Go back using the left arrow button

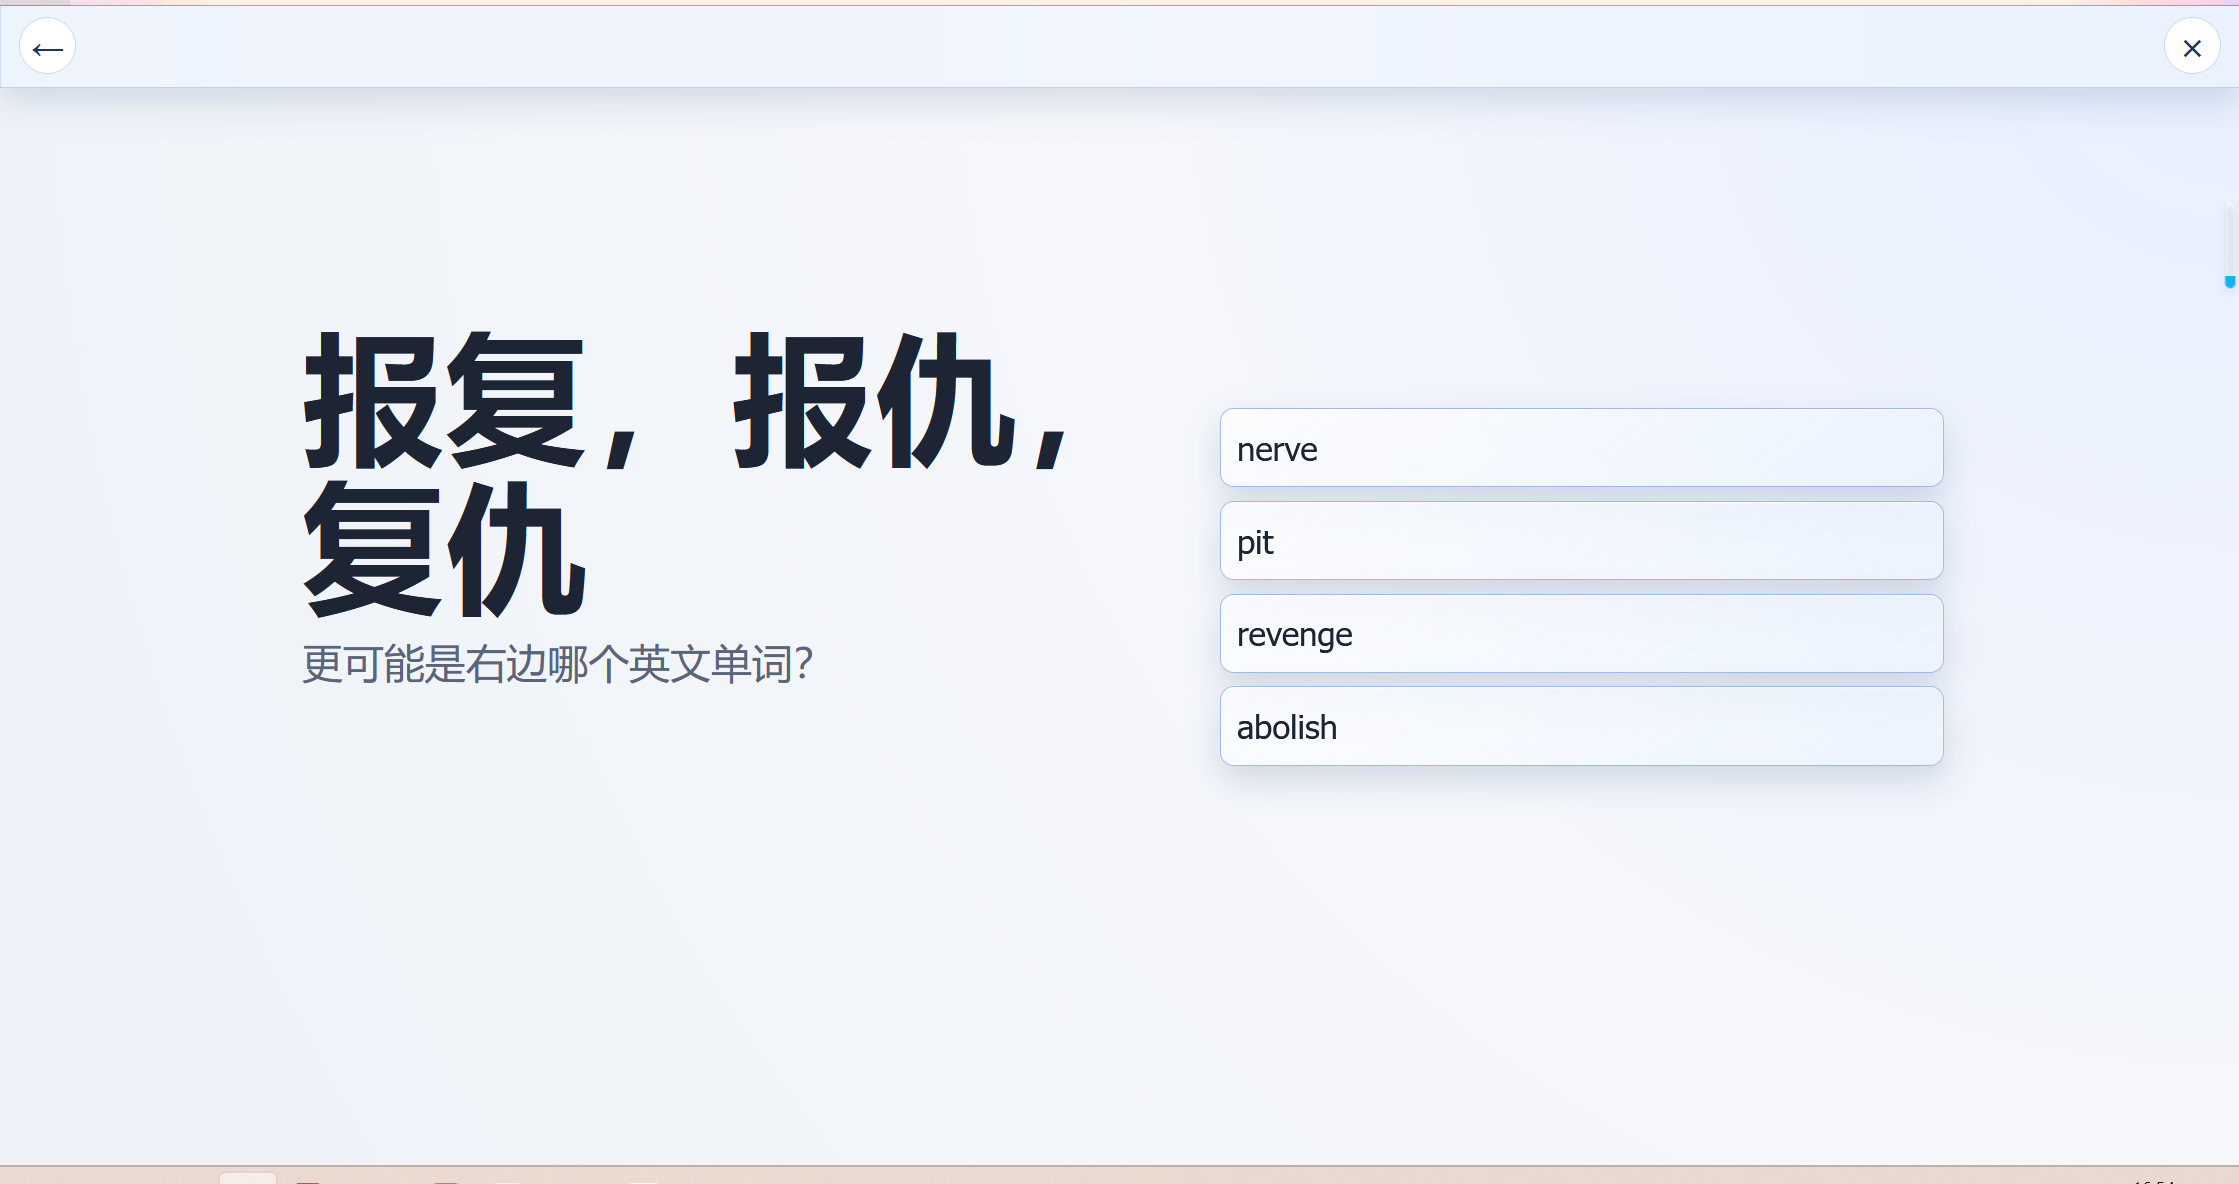click(47, 47)
